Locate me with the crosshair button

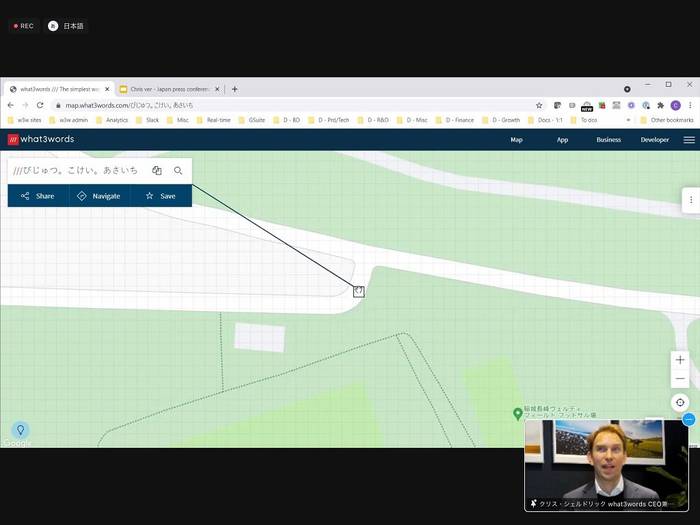point(680,402)
